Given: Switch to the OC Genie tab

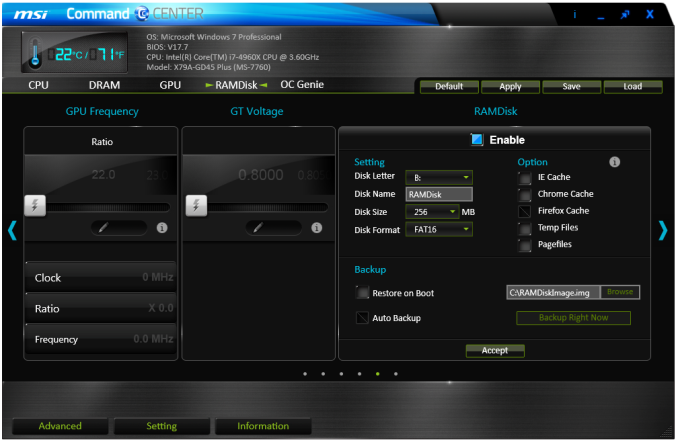Looking at the screenshot, I should 302,84.
